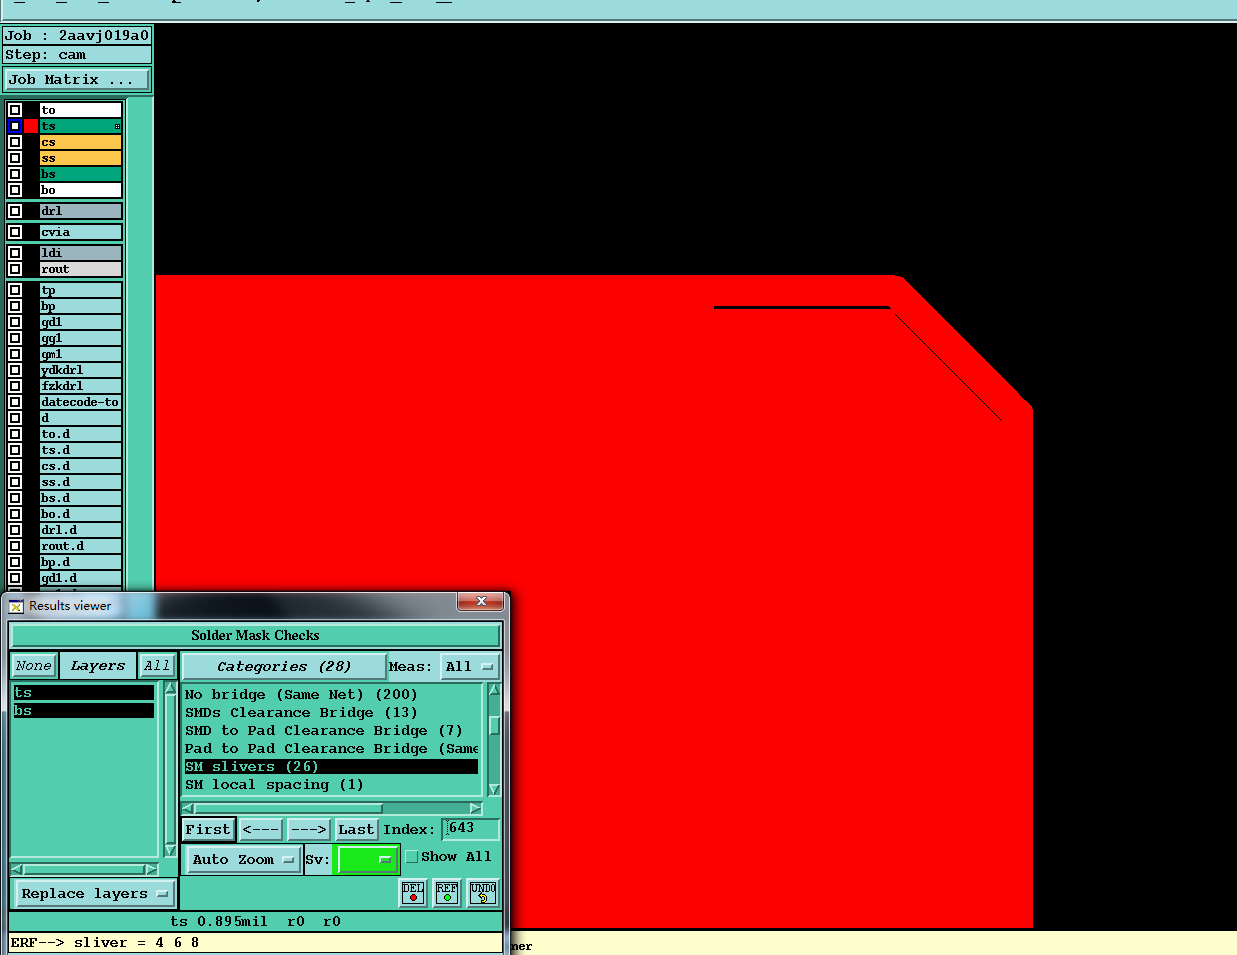Select Pad to Pad Clearance Bridge category
The width and height of the screenshot is (1237, 955).
[x=331, y=749]
